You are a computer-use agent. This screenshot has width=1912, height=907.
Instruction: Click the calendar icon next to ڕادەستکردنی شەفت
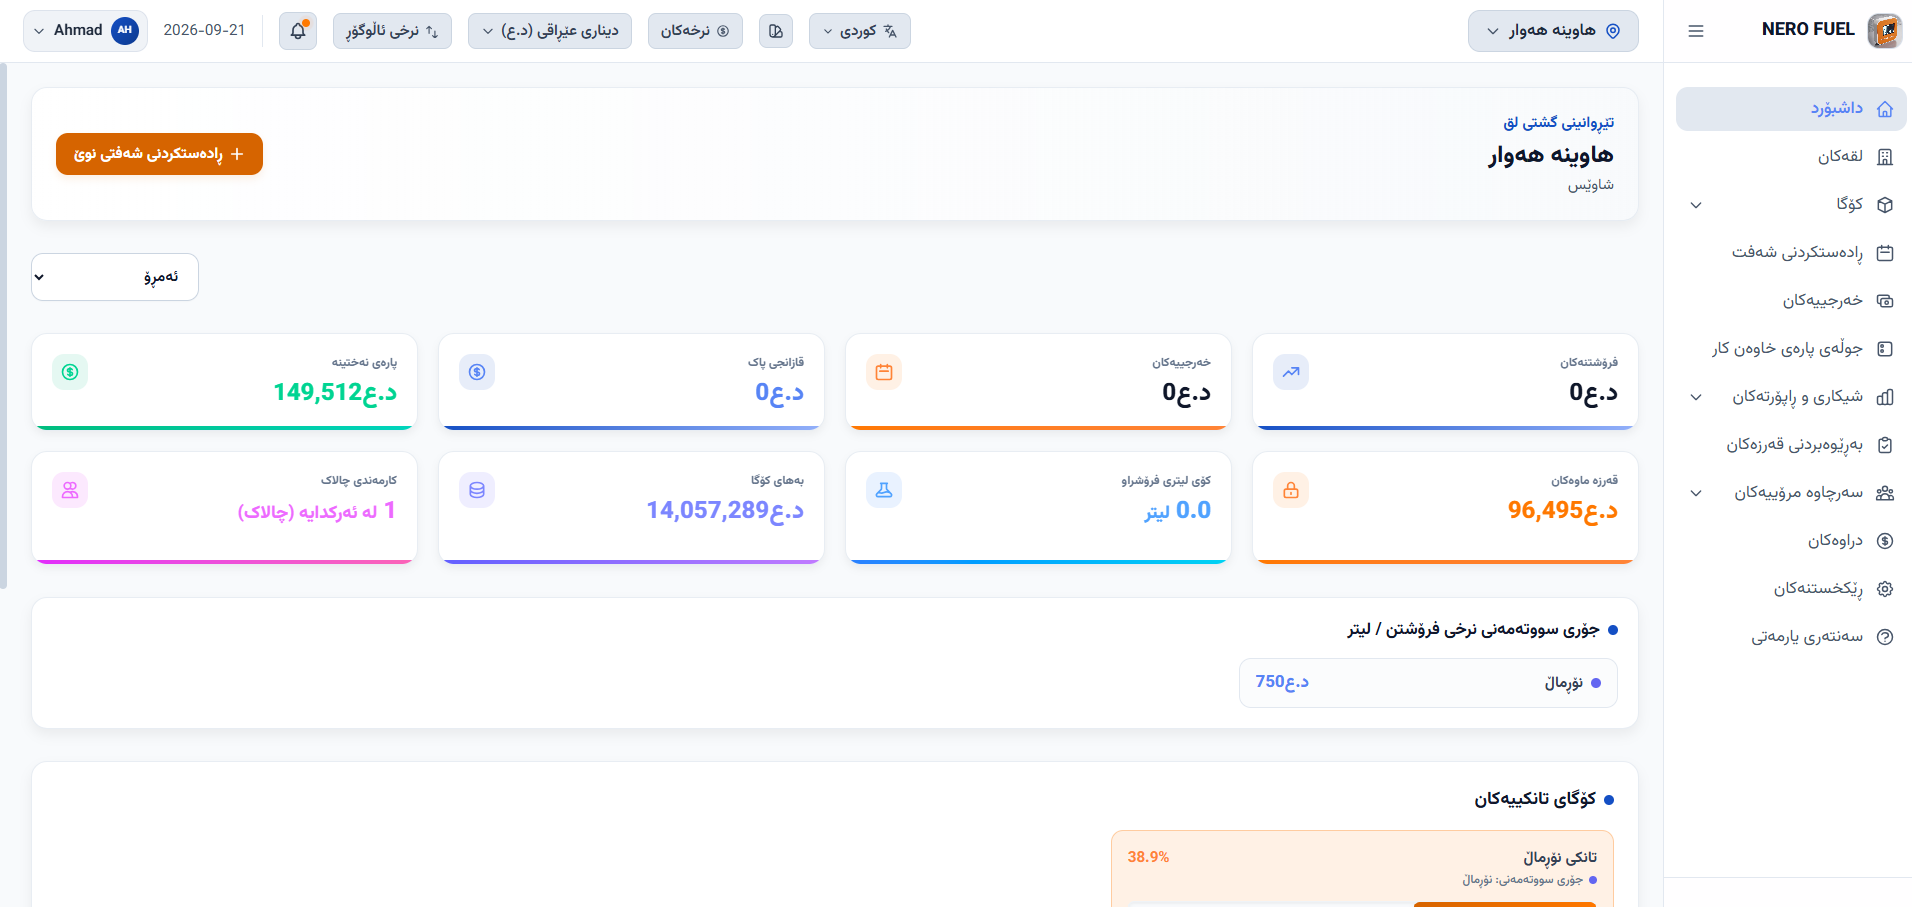1885,253
